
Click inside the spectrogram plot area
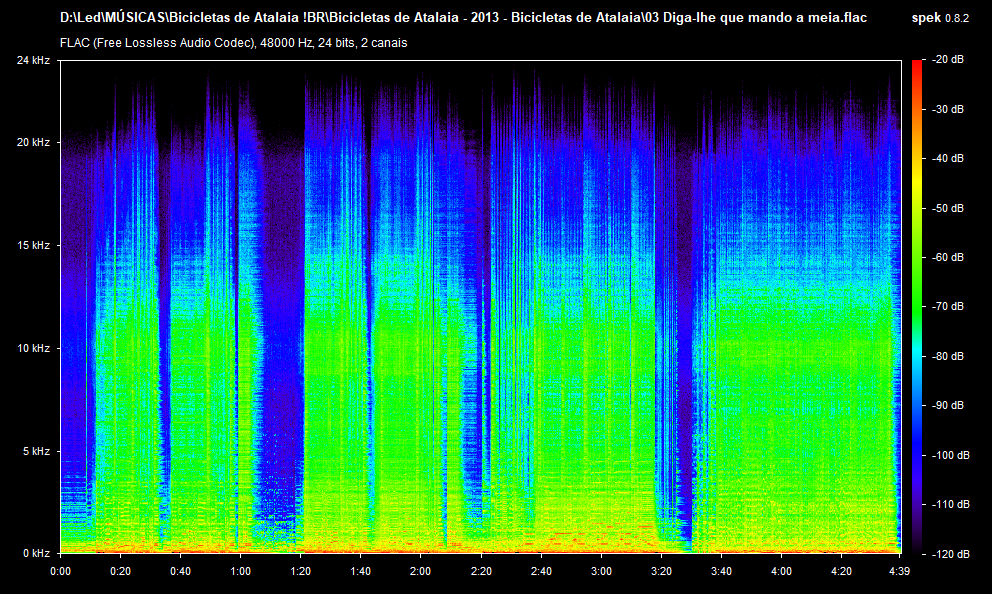481,307
